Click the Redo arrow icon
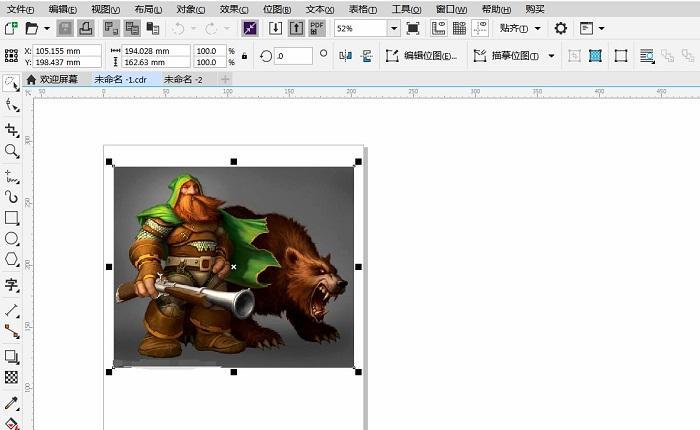 pos(211,29)
